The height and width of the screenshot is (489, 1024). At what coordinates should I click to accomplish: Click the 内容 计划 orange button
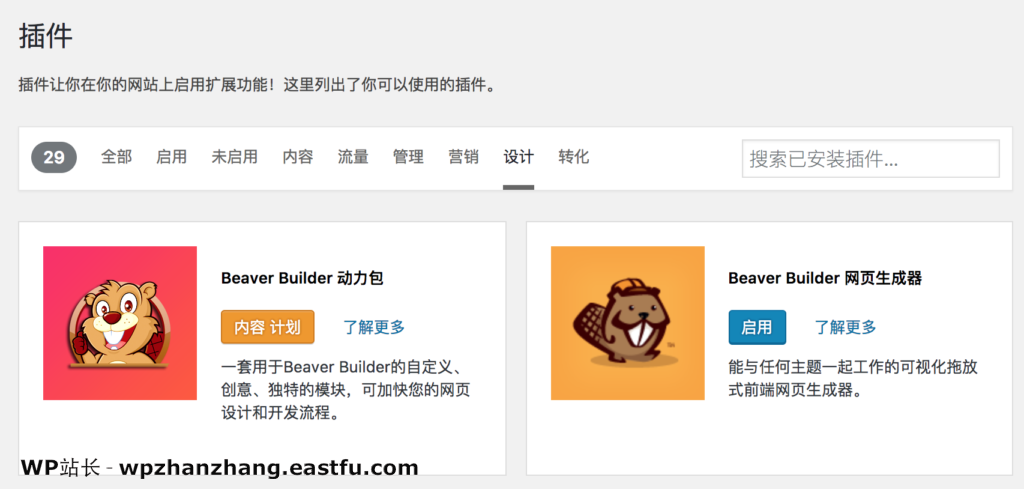pos(268,327)
